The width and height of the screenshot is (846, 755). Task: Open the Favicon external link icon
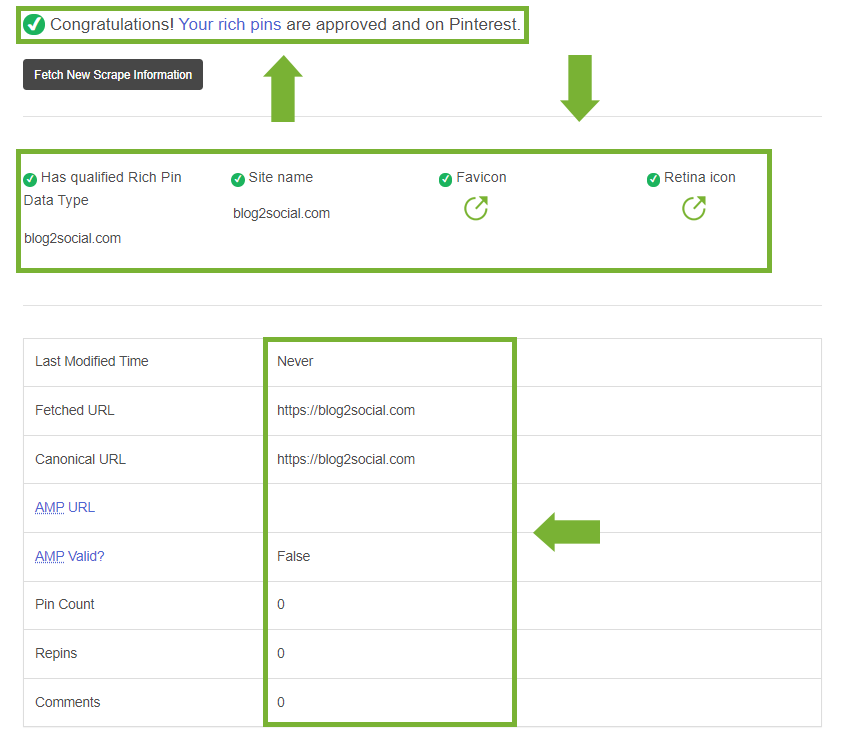tap(476, 208)
